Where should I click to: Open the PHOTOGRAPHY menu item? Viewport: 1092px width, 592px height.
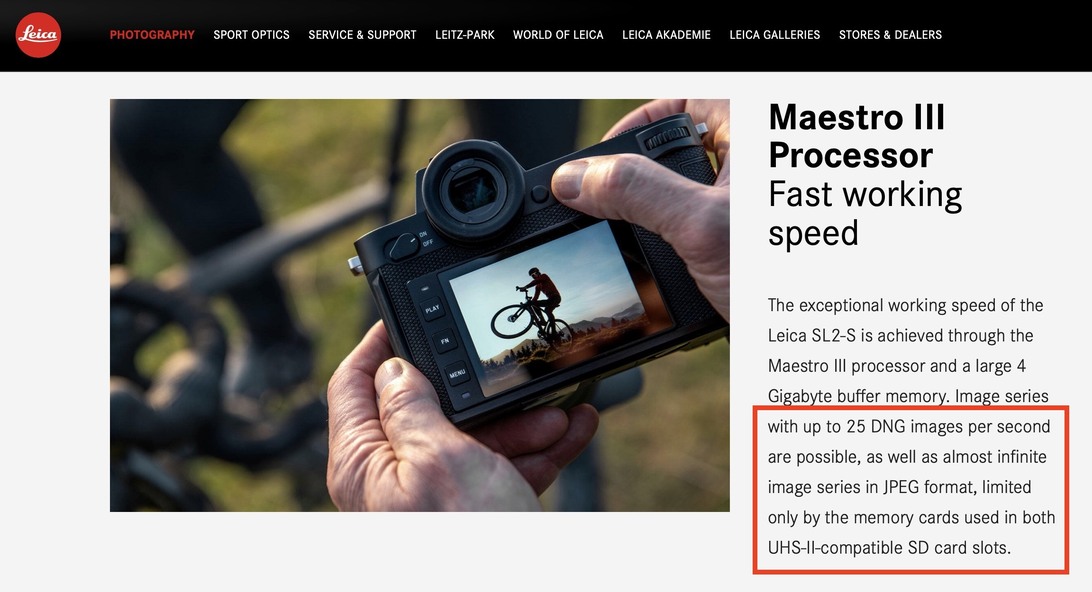pos(152,35)
